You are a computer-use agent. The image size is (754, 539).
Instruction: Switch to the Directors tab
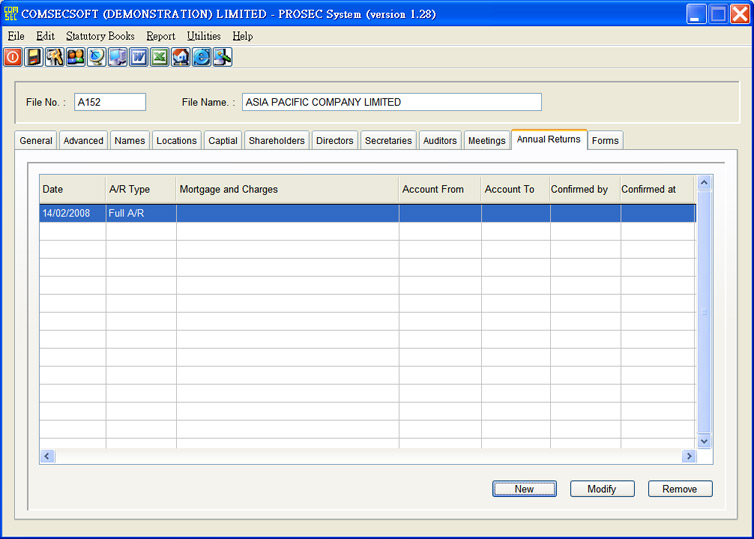click(x=334, y=141)
